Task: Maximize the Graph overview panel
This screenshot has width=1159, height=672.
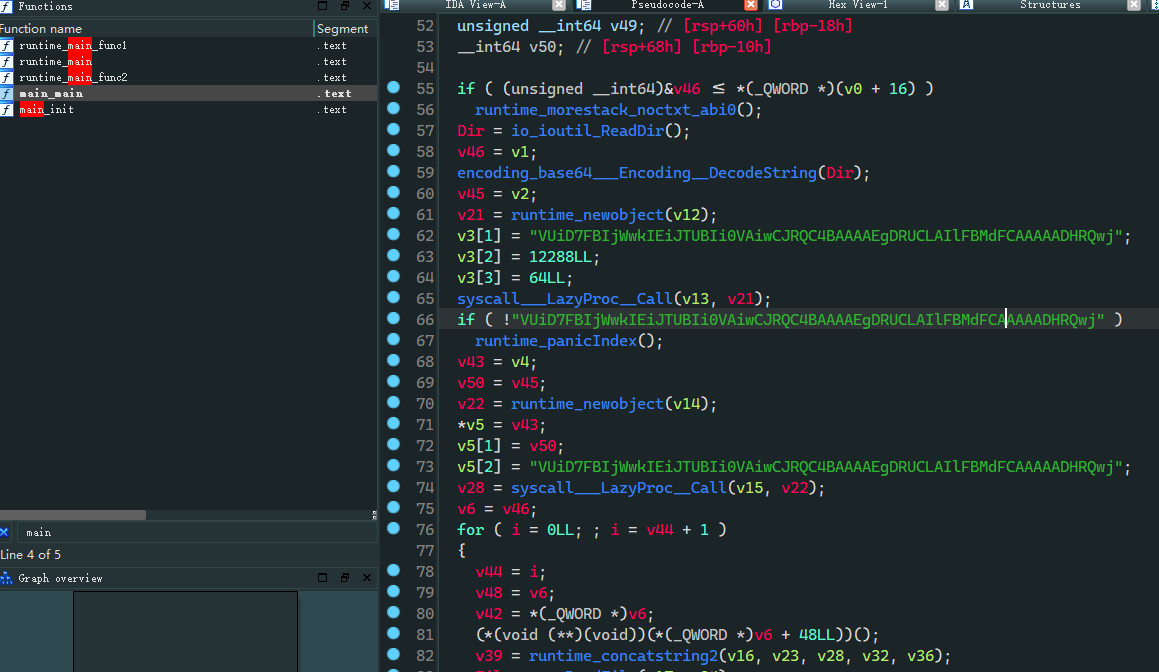Action: (x=323, y=578)
